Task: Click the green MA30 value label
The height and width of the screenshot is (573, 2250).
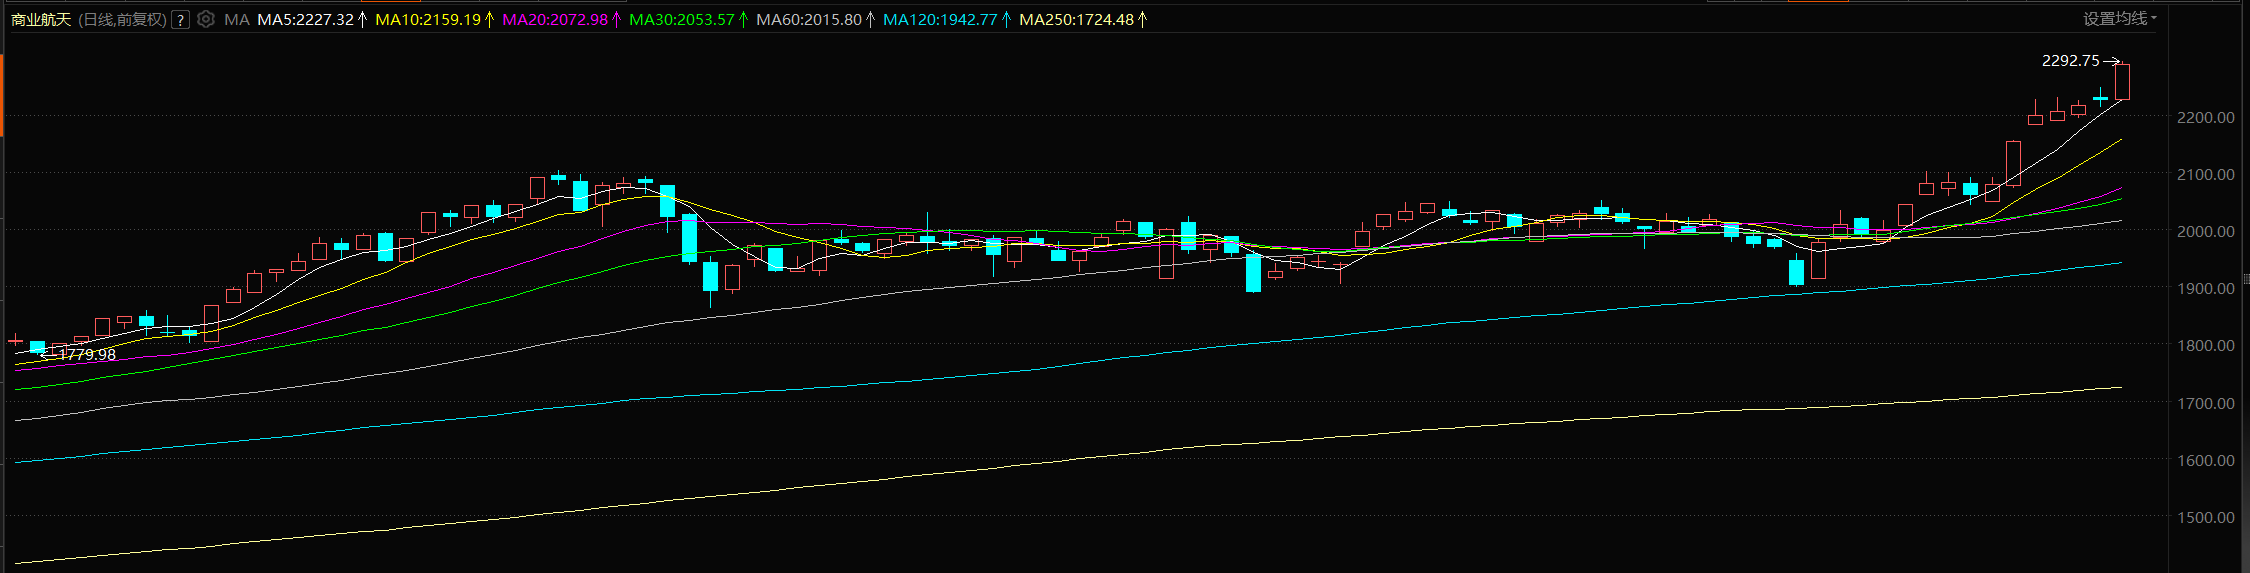Action: click(x=681, y=20)
